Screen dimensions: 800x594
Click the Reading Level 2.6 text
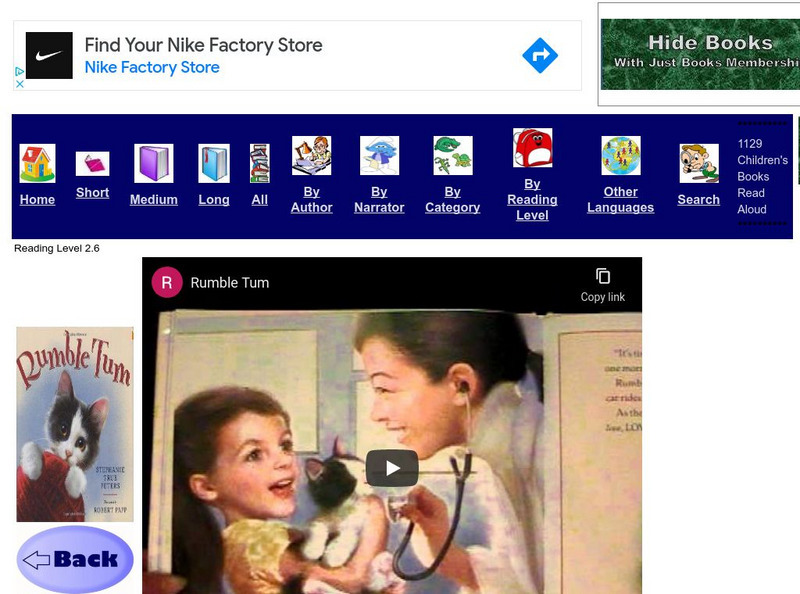(57, 249)
